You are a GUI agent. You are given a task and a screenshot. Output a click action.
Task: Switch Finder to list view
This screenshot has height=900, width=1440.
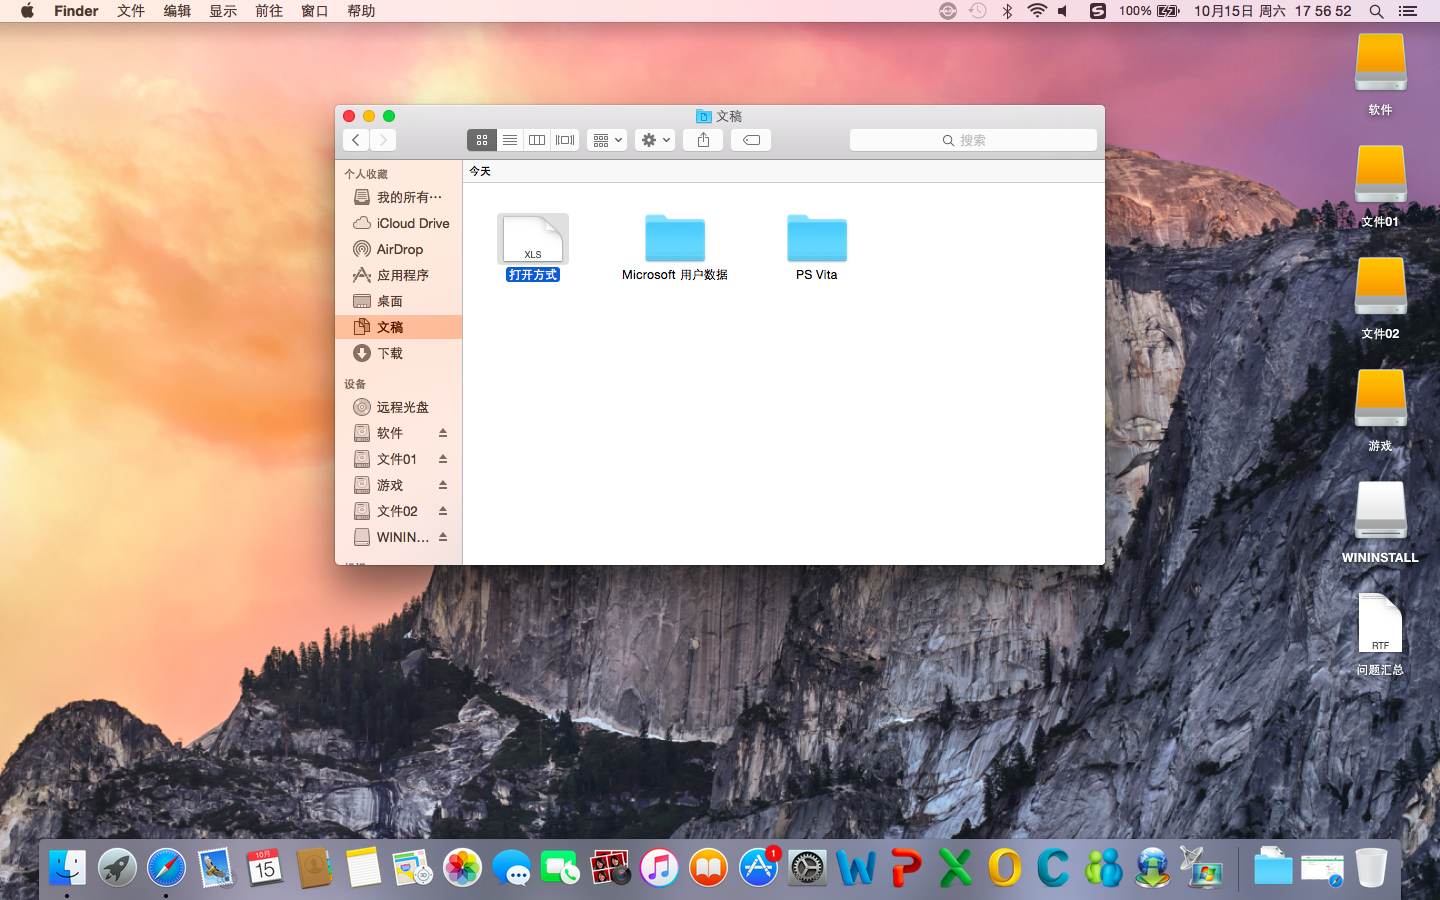click(510, 140)
